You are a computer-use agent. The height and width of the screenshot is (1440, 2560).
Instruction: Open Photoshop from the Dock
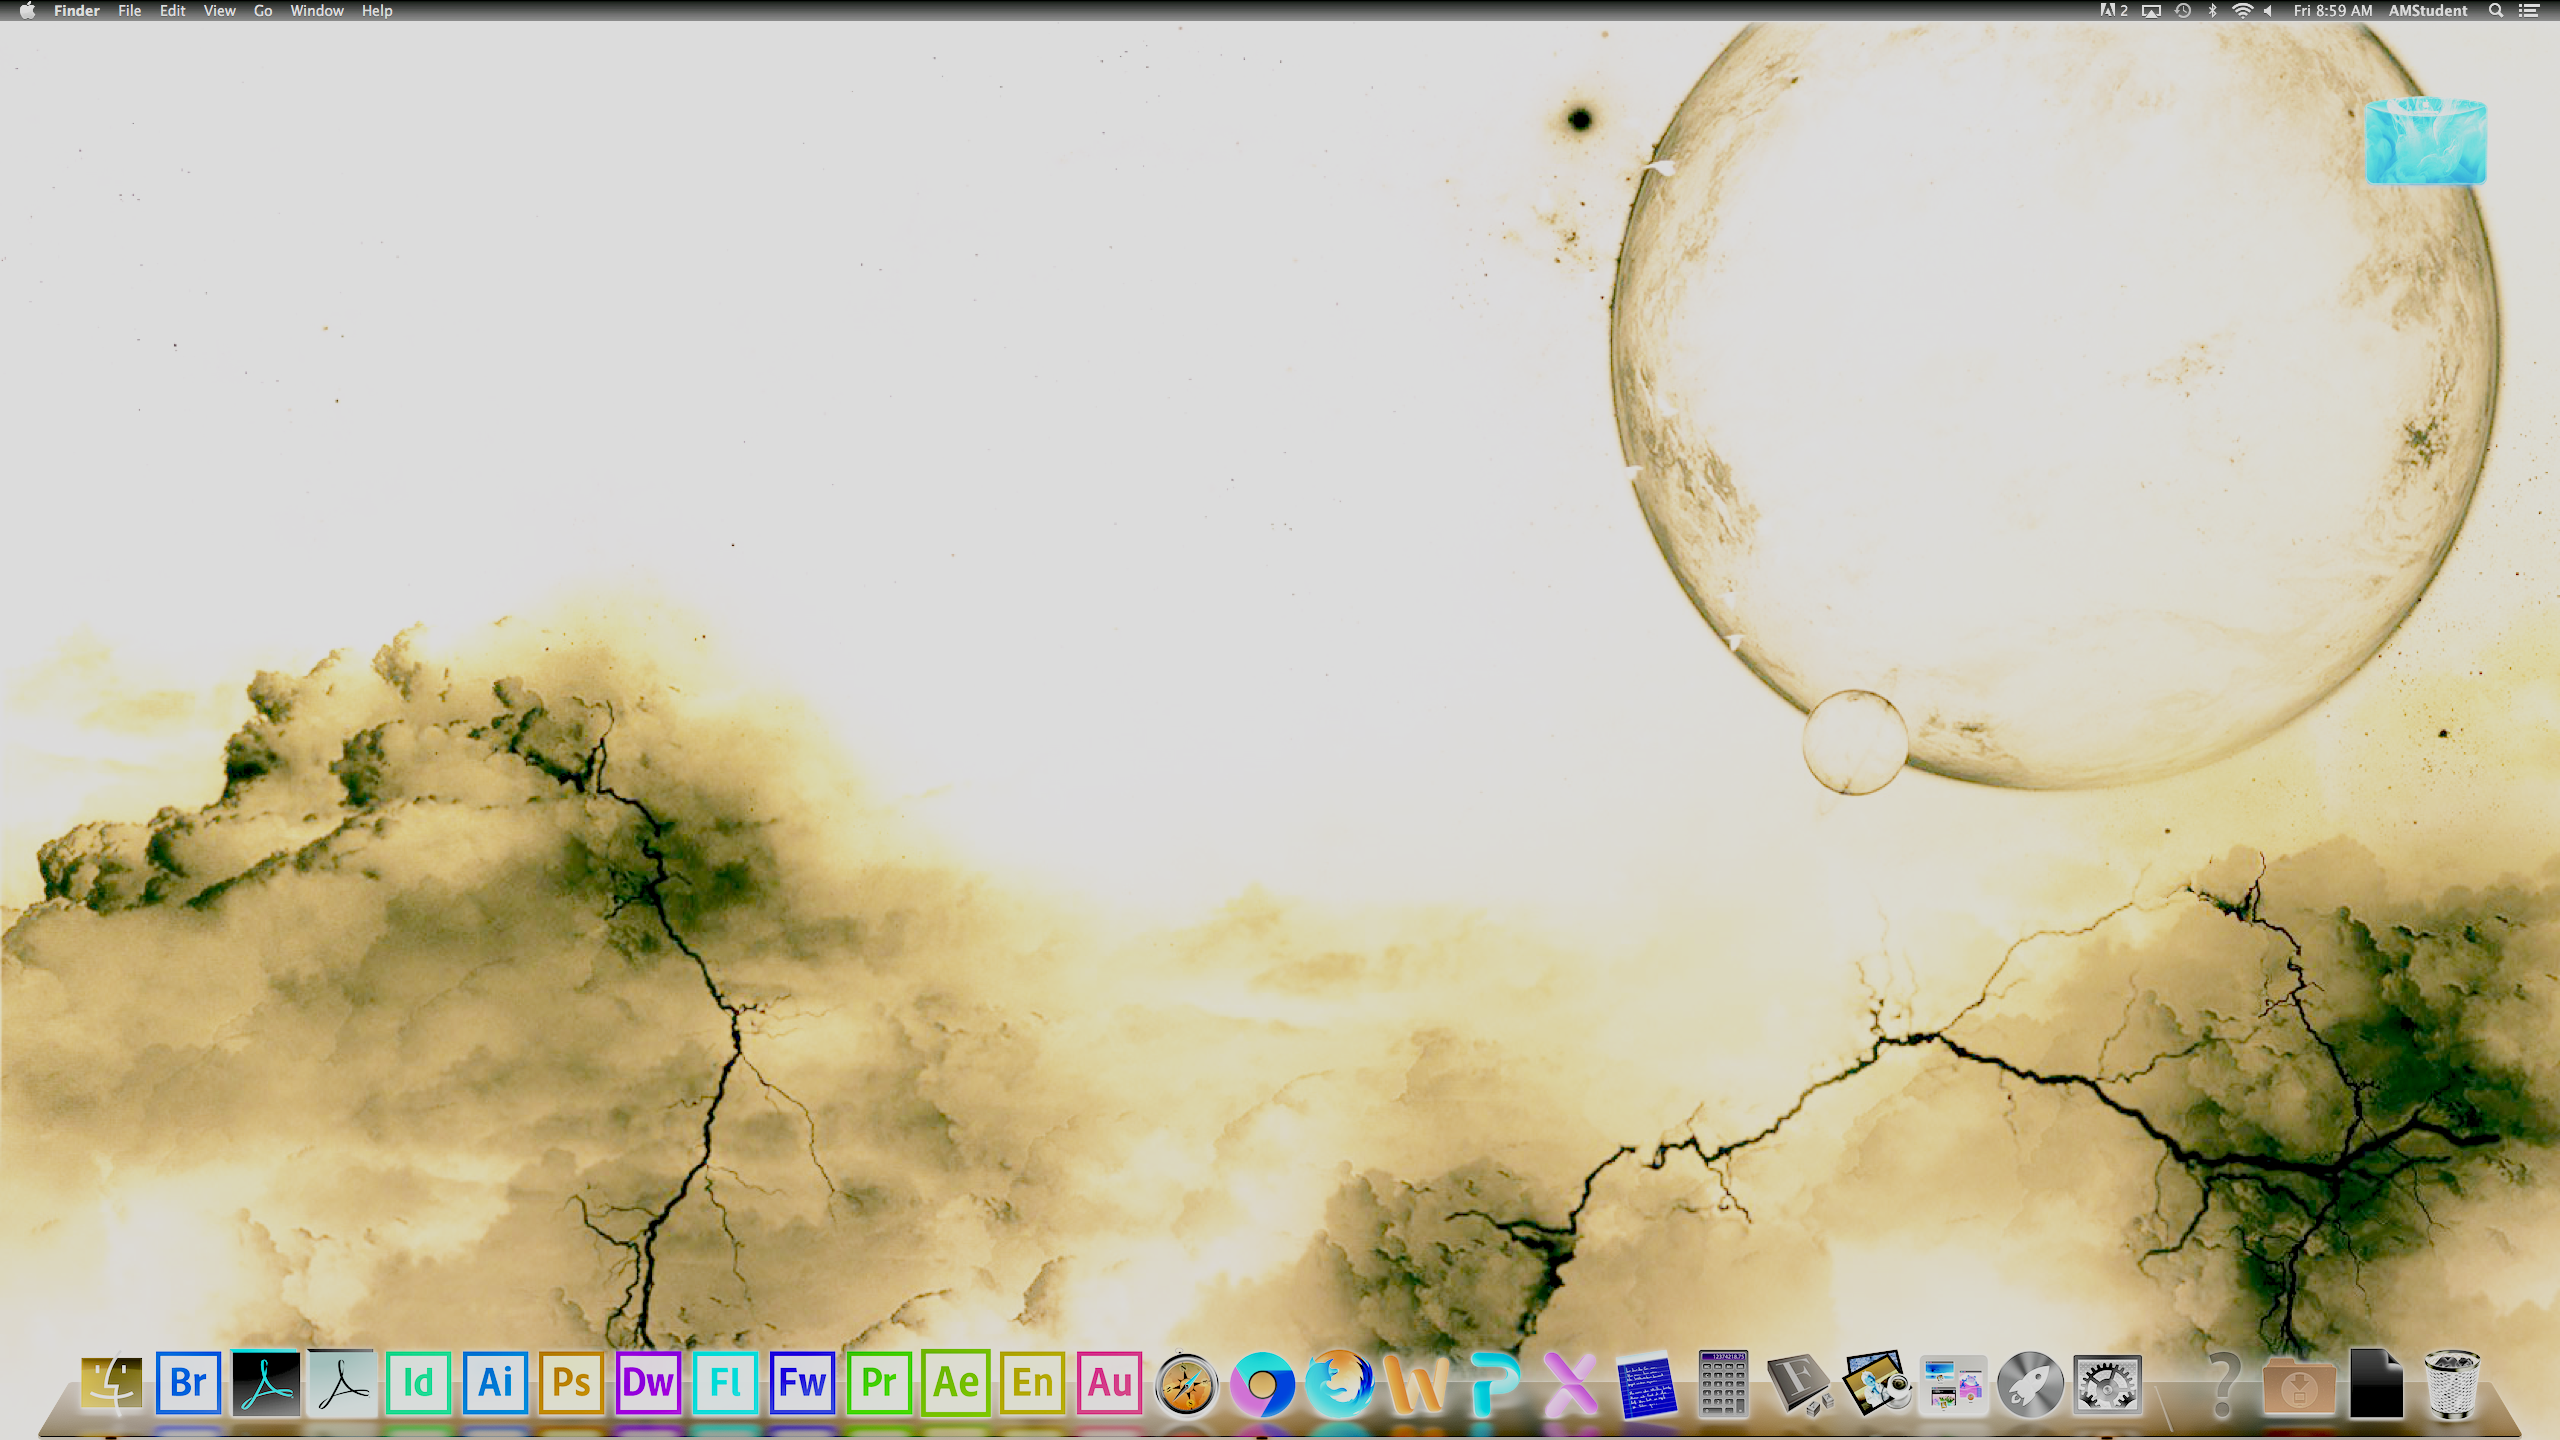pyautogui.click(x=572, y=1383)
